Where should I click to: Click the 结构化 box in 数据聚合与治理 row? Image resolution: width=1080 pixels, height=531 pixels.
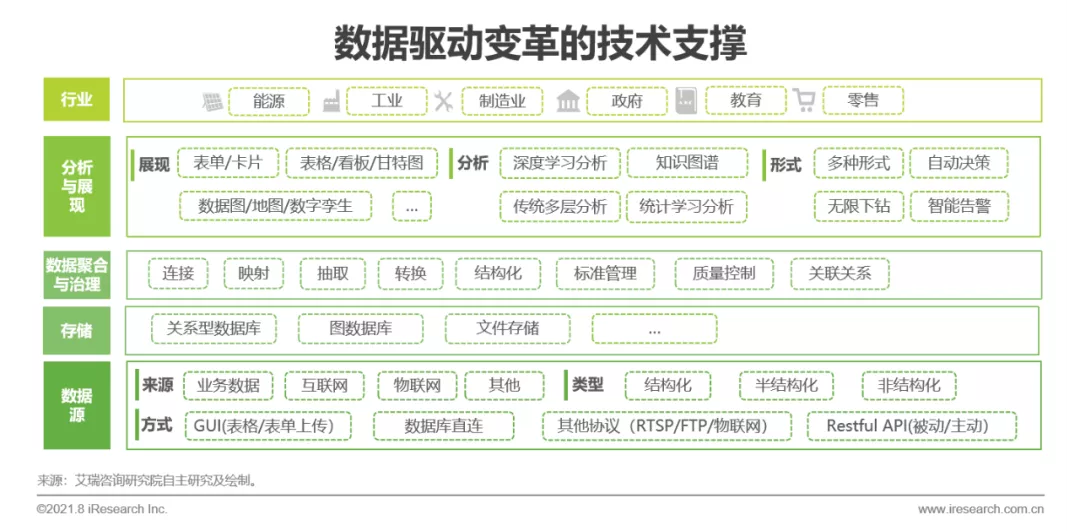(x=498, y=273)
